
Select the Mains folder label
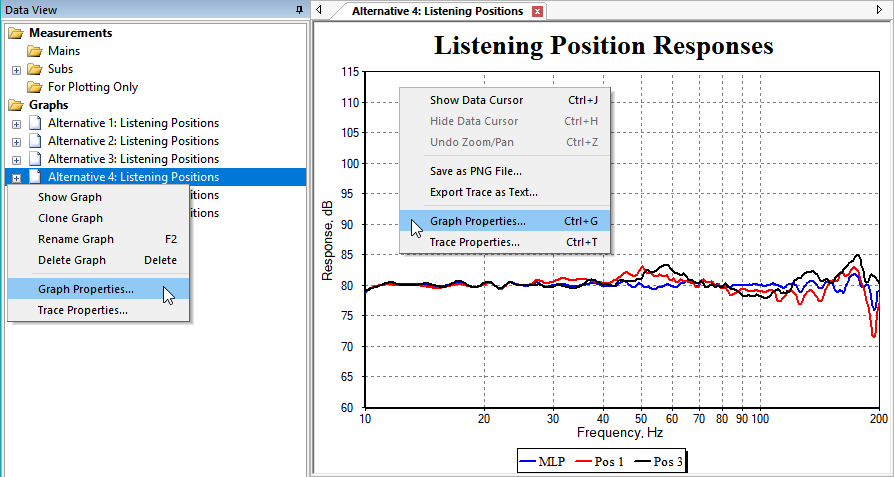click(64, 51)
